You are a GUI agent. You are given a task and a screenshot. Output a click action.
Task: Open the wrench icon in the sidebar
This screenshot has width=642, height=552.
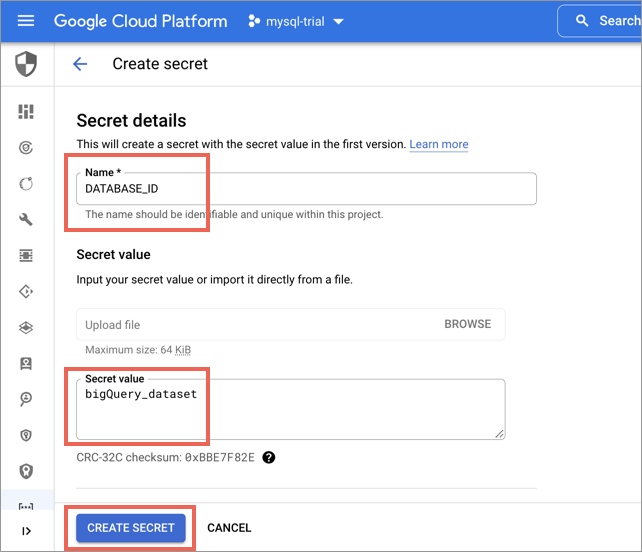pyautogui.click(x=26, y=219)
